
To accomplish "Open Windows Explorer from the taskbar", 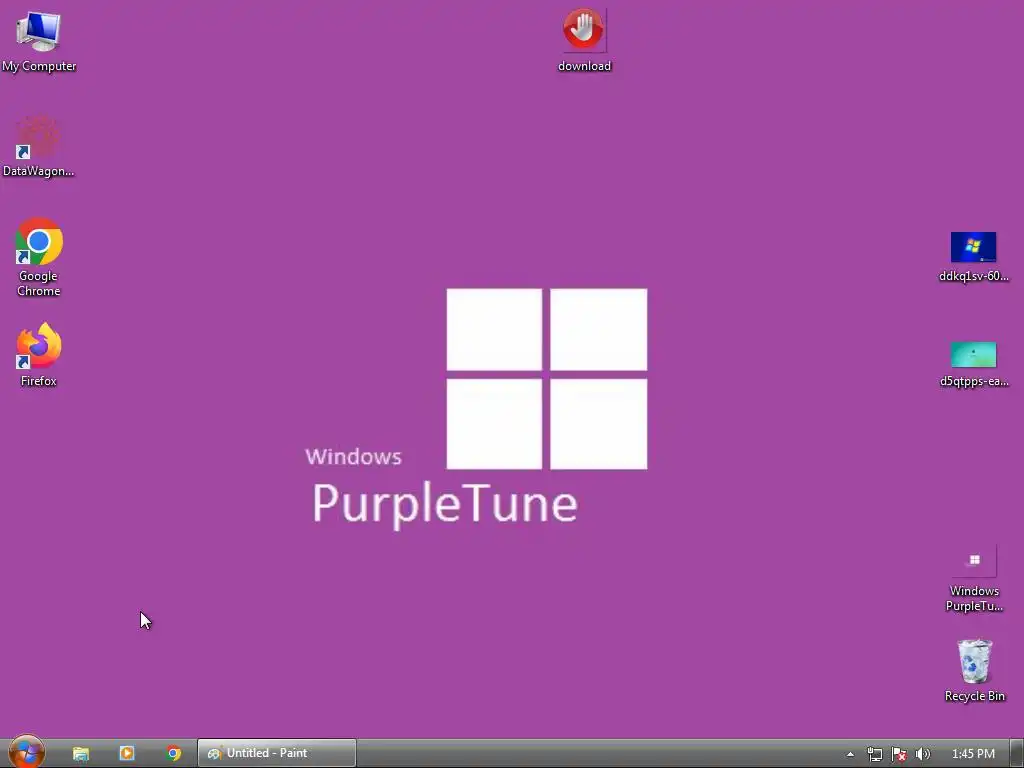I will tap(81, 754).
